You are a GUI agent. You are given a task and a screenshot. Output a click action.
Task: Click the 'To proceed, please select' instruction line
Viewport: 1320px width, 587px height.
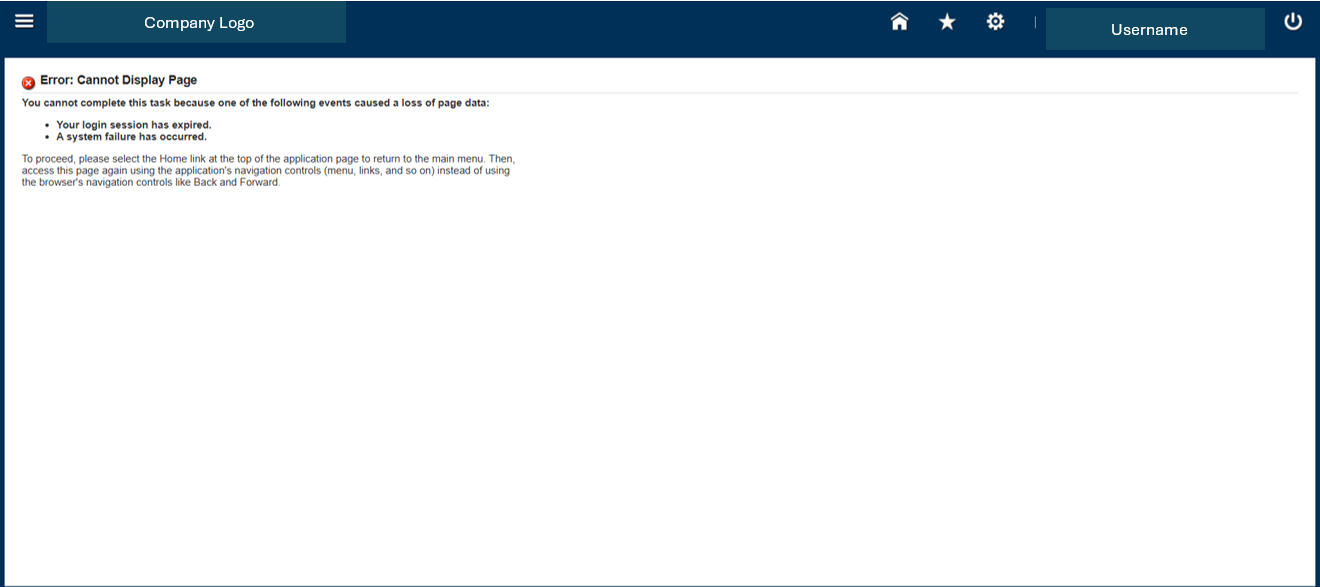pos(268,159)
